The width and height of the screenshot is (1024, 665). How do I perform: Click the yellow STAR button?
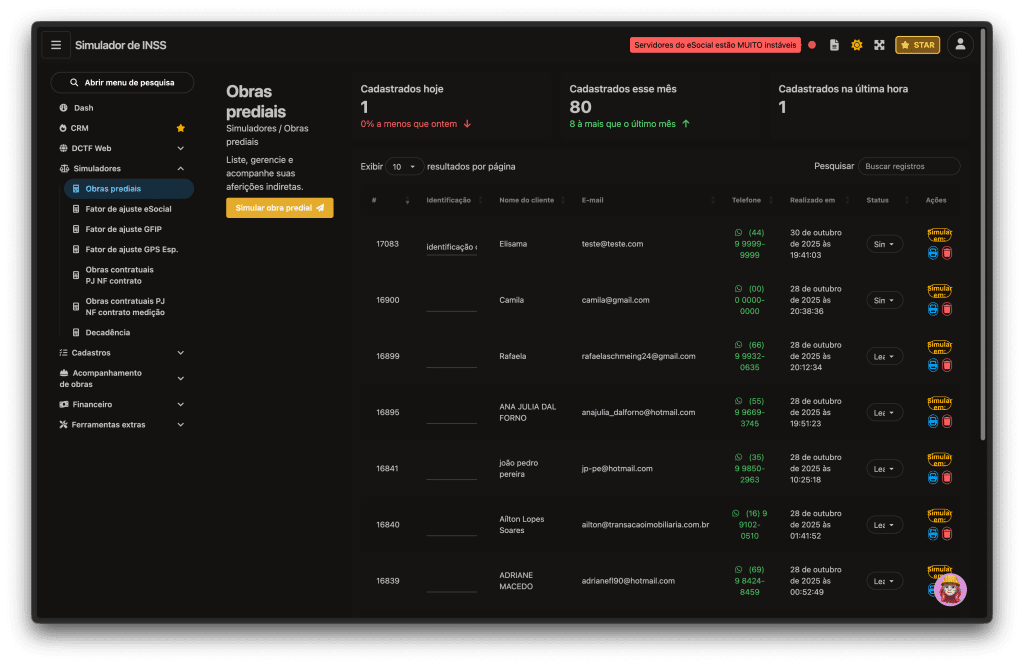tap(917, 45)
